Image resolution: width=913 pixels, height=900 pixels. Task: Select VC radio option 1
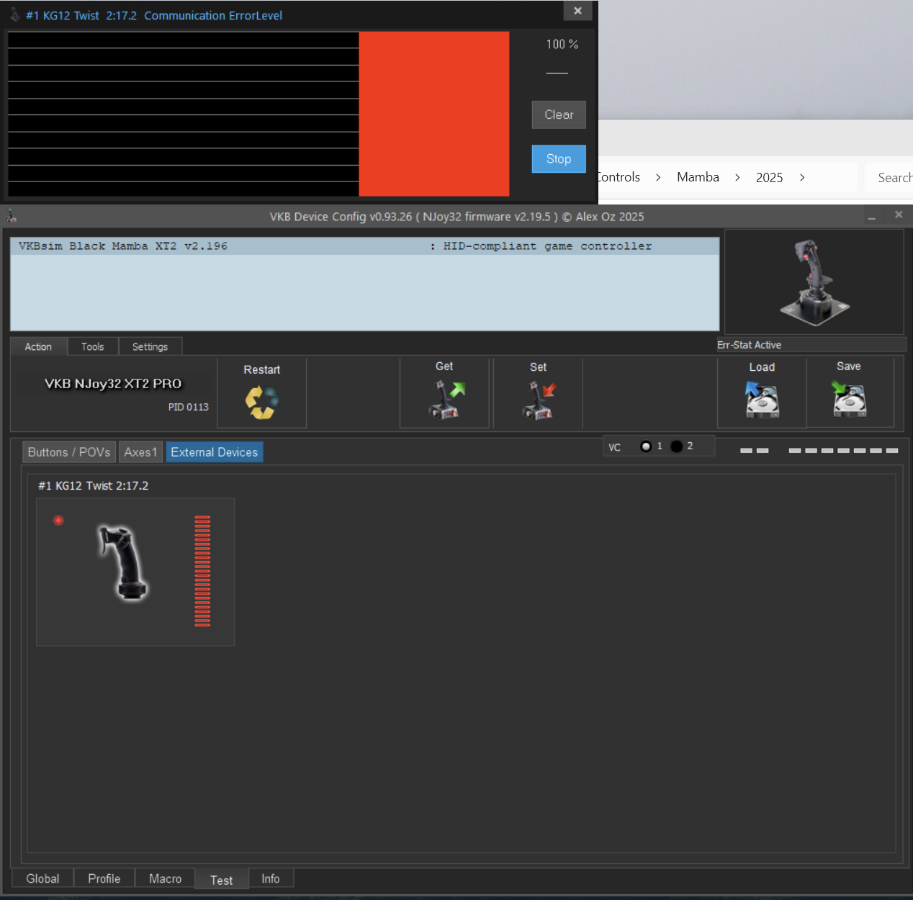(x=645, y=447)
